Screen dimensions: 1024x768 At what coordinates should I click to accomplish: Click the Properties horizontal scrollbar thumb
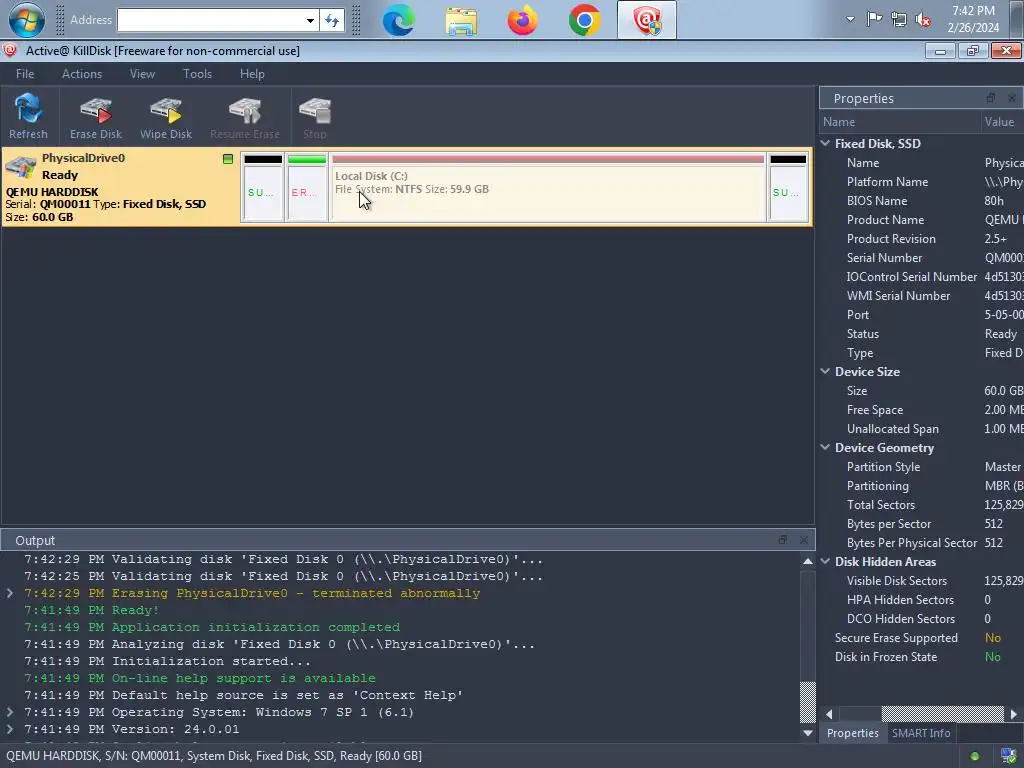point(942,714)
